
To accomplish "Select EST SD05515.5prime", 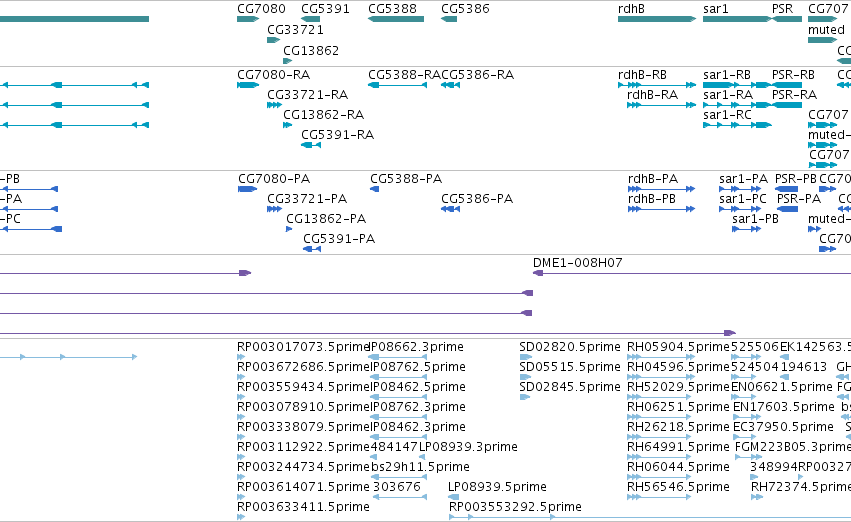I will (570, 367).
